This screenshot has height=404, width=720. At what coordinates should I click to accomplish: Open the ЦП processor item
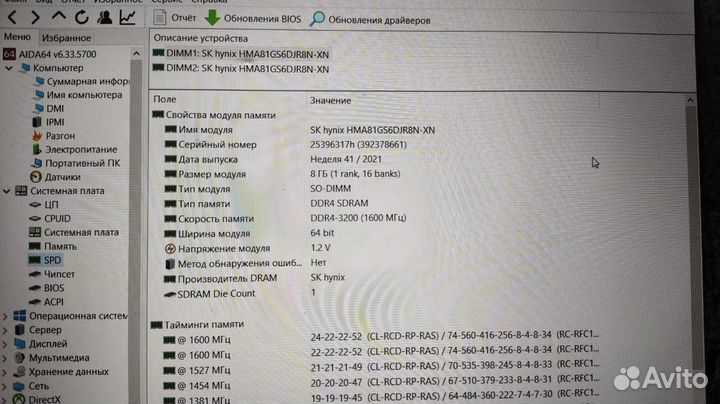pyautogui.click(x=44, y=205)
